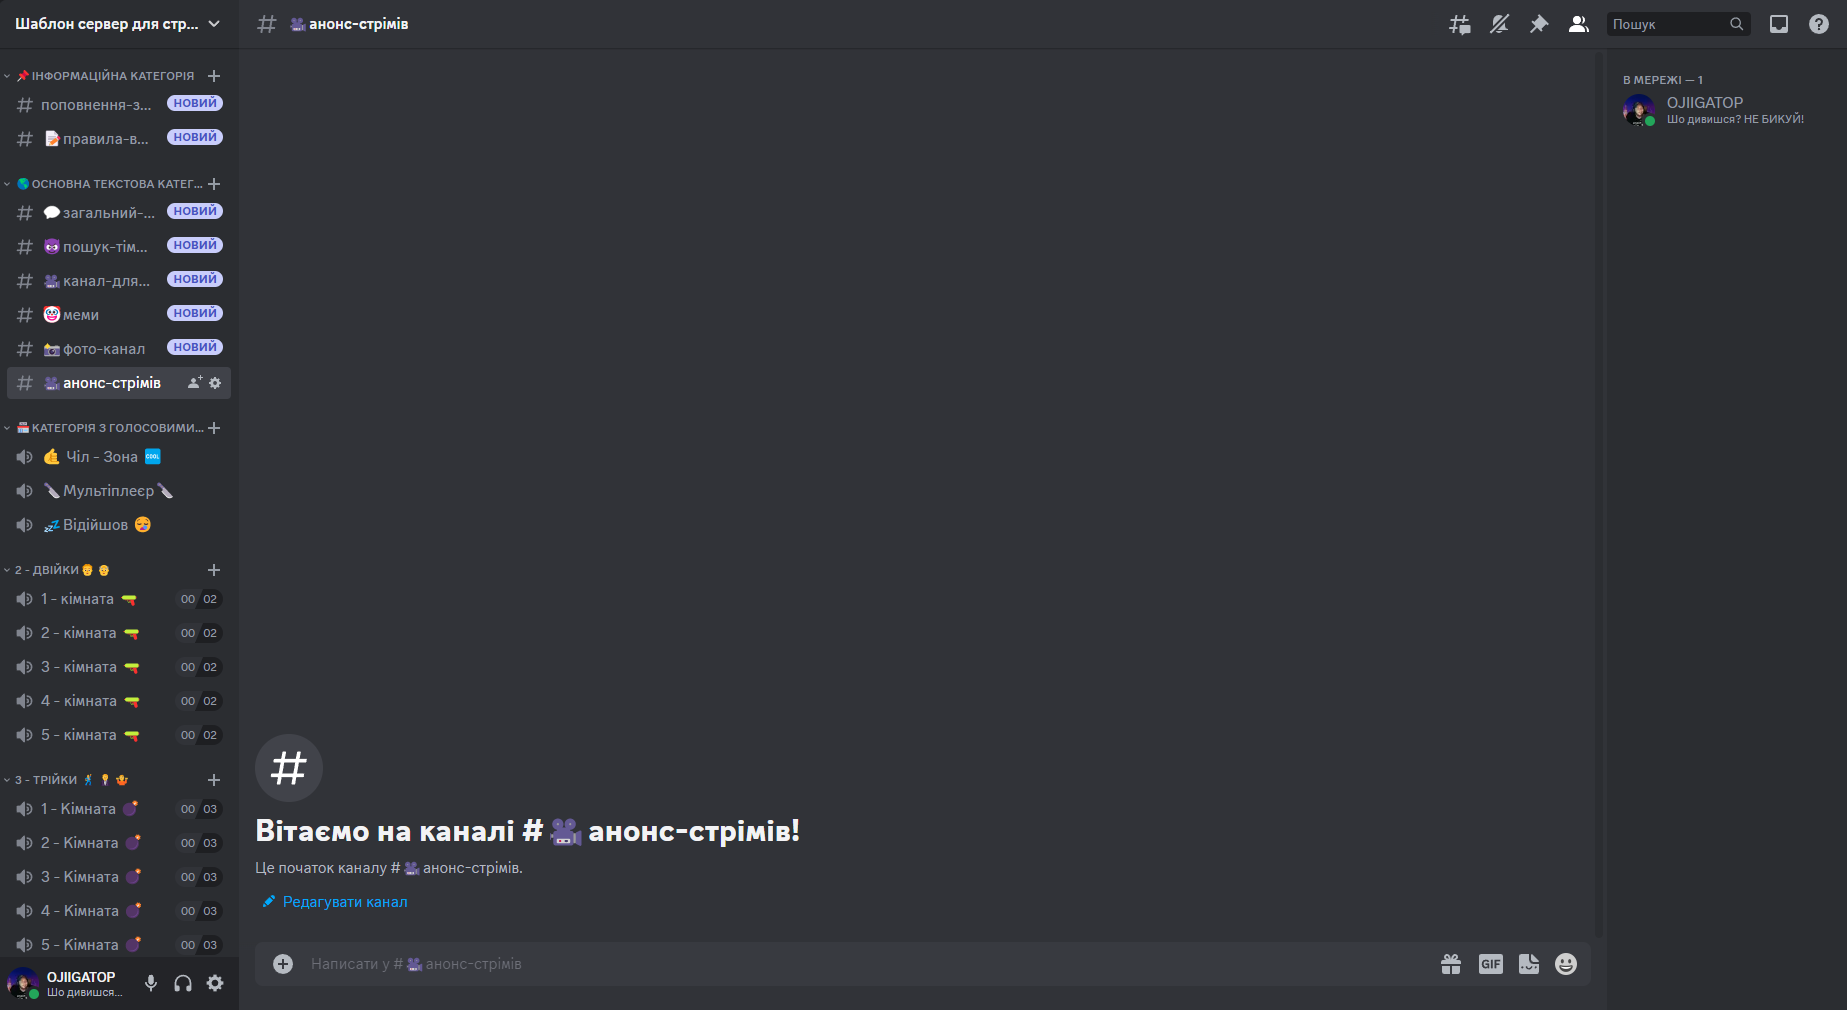1847x1010 pixels.
Task: Open the Threads icon in header
Action: click(x=1460, y=24)
